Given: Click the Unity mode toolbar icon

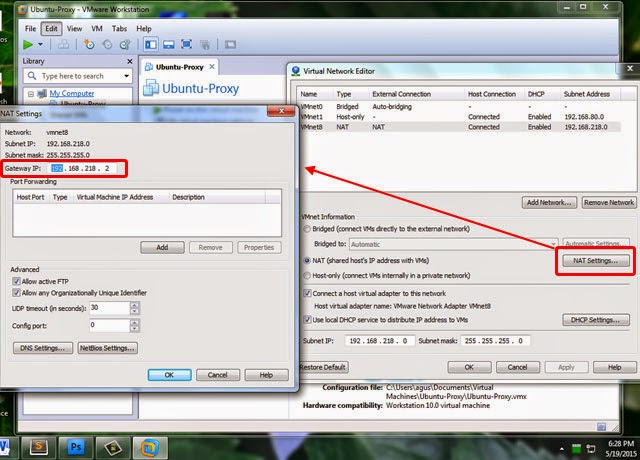Looking at the screenshot, I should click(205, 44).
